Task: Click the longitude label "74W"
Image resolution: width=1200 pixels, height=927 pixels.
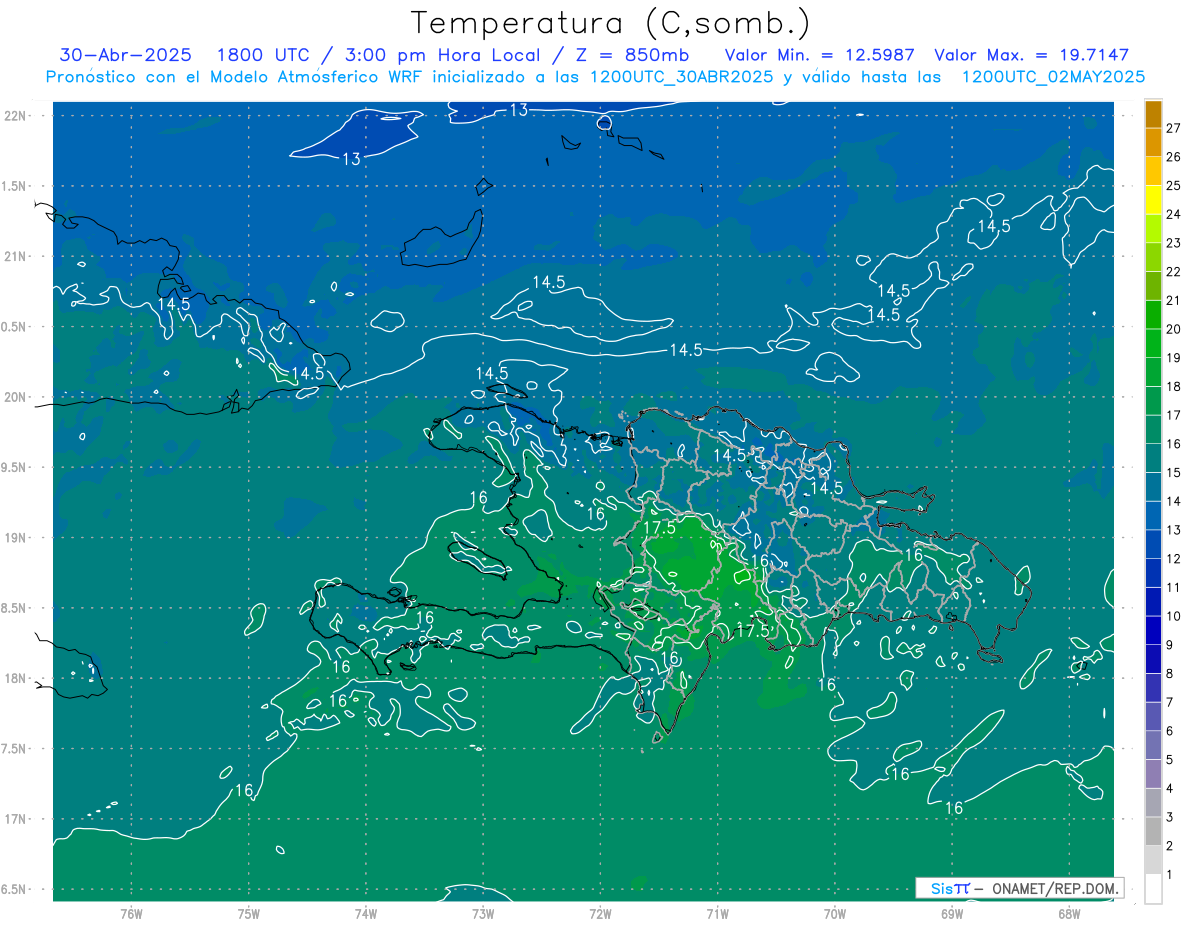Action: click(365, 914)
